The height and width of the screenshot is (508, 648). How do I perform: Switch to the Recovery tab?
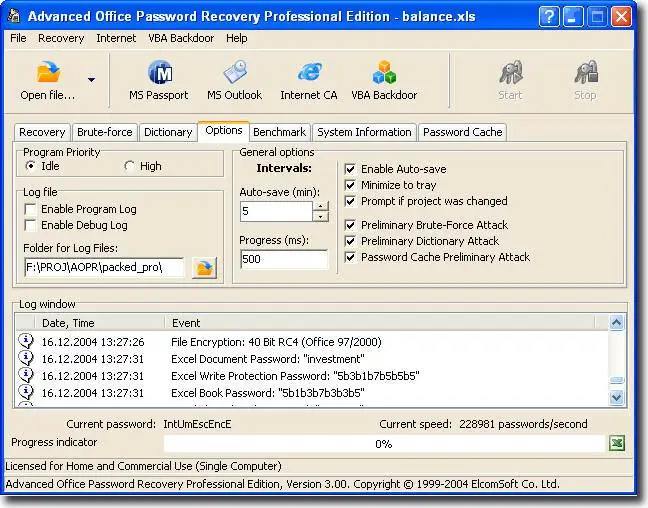(42, 132)
